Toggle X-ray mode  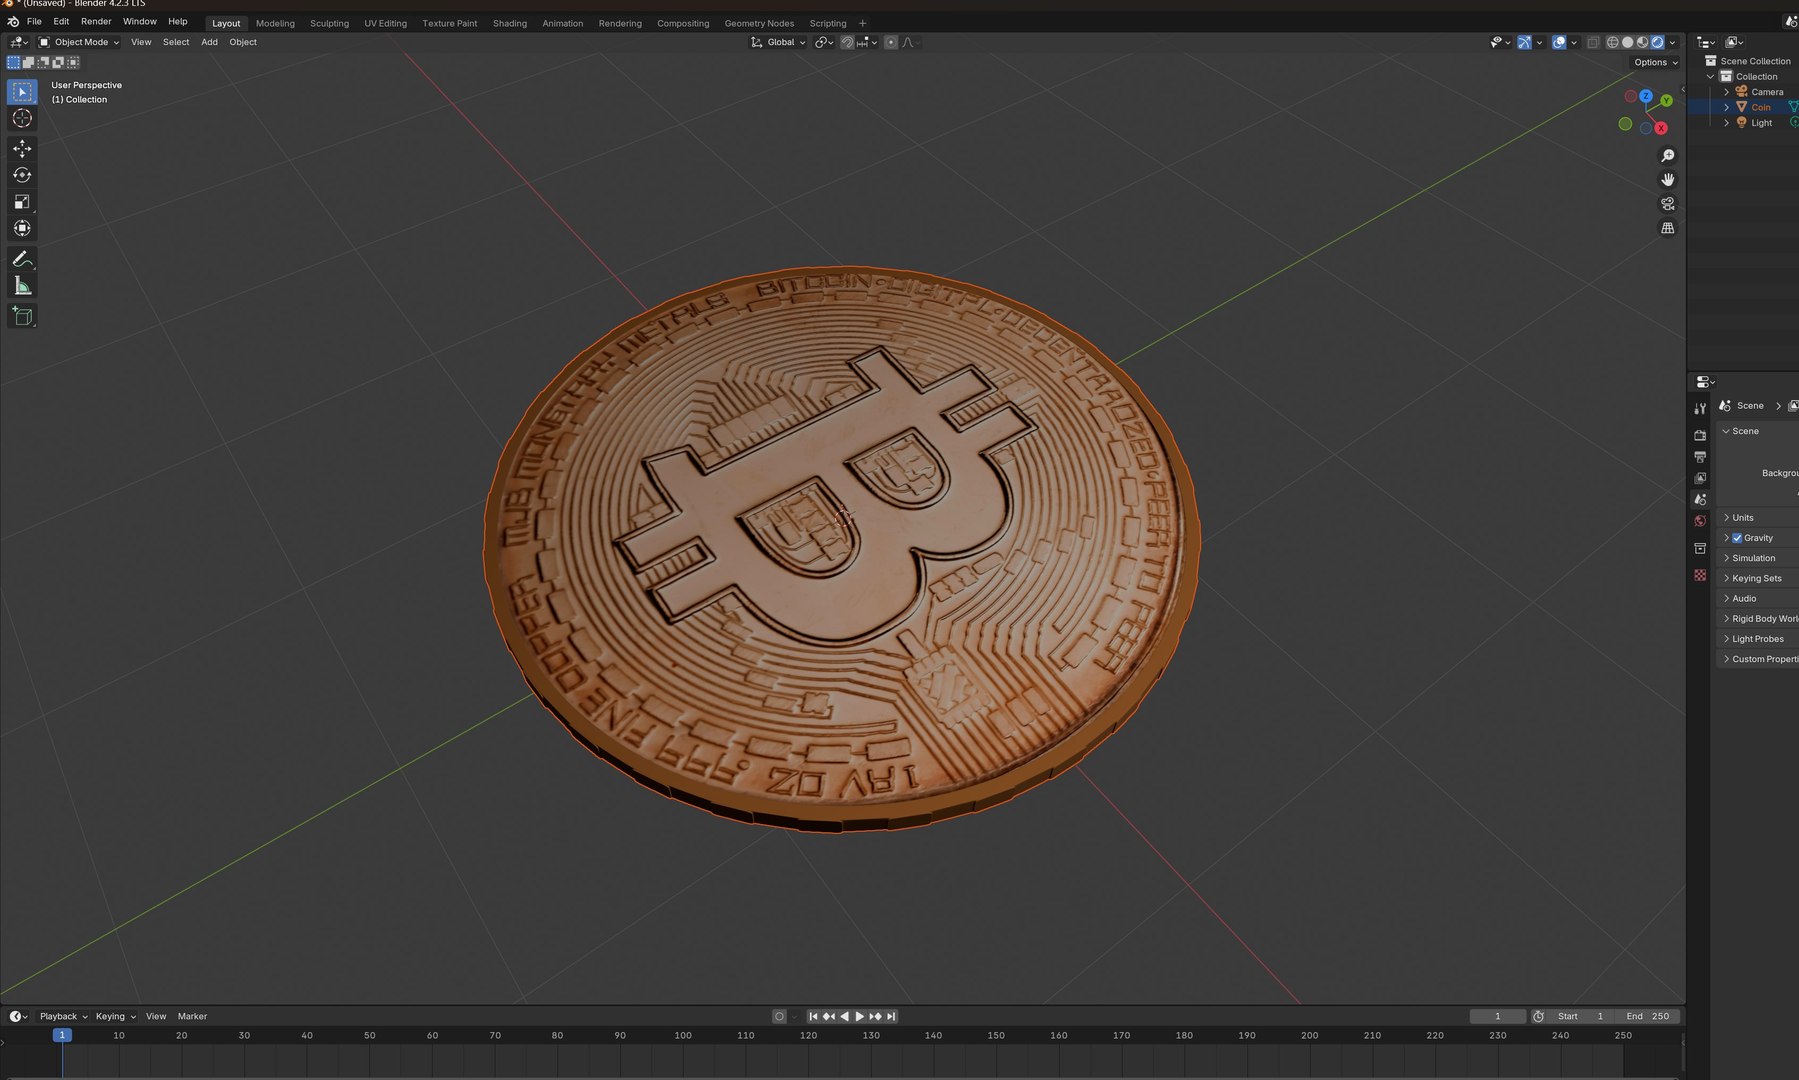point(1593,42)
